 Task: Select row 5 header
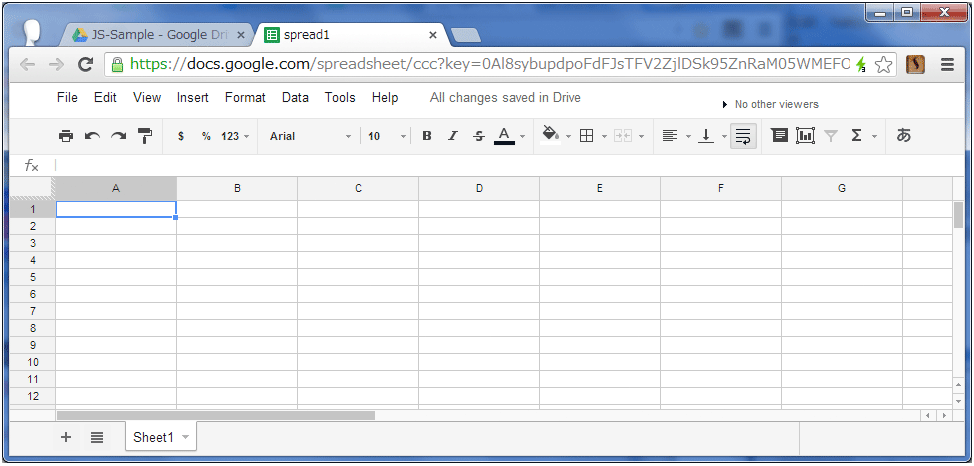tap(32, 277)
